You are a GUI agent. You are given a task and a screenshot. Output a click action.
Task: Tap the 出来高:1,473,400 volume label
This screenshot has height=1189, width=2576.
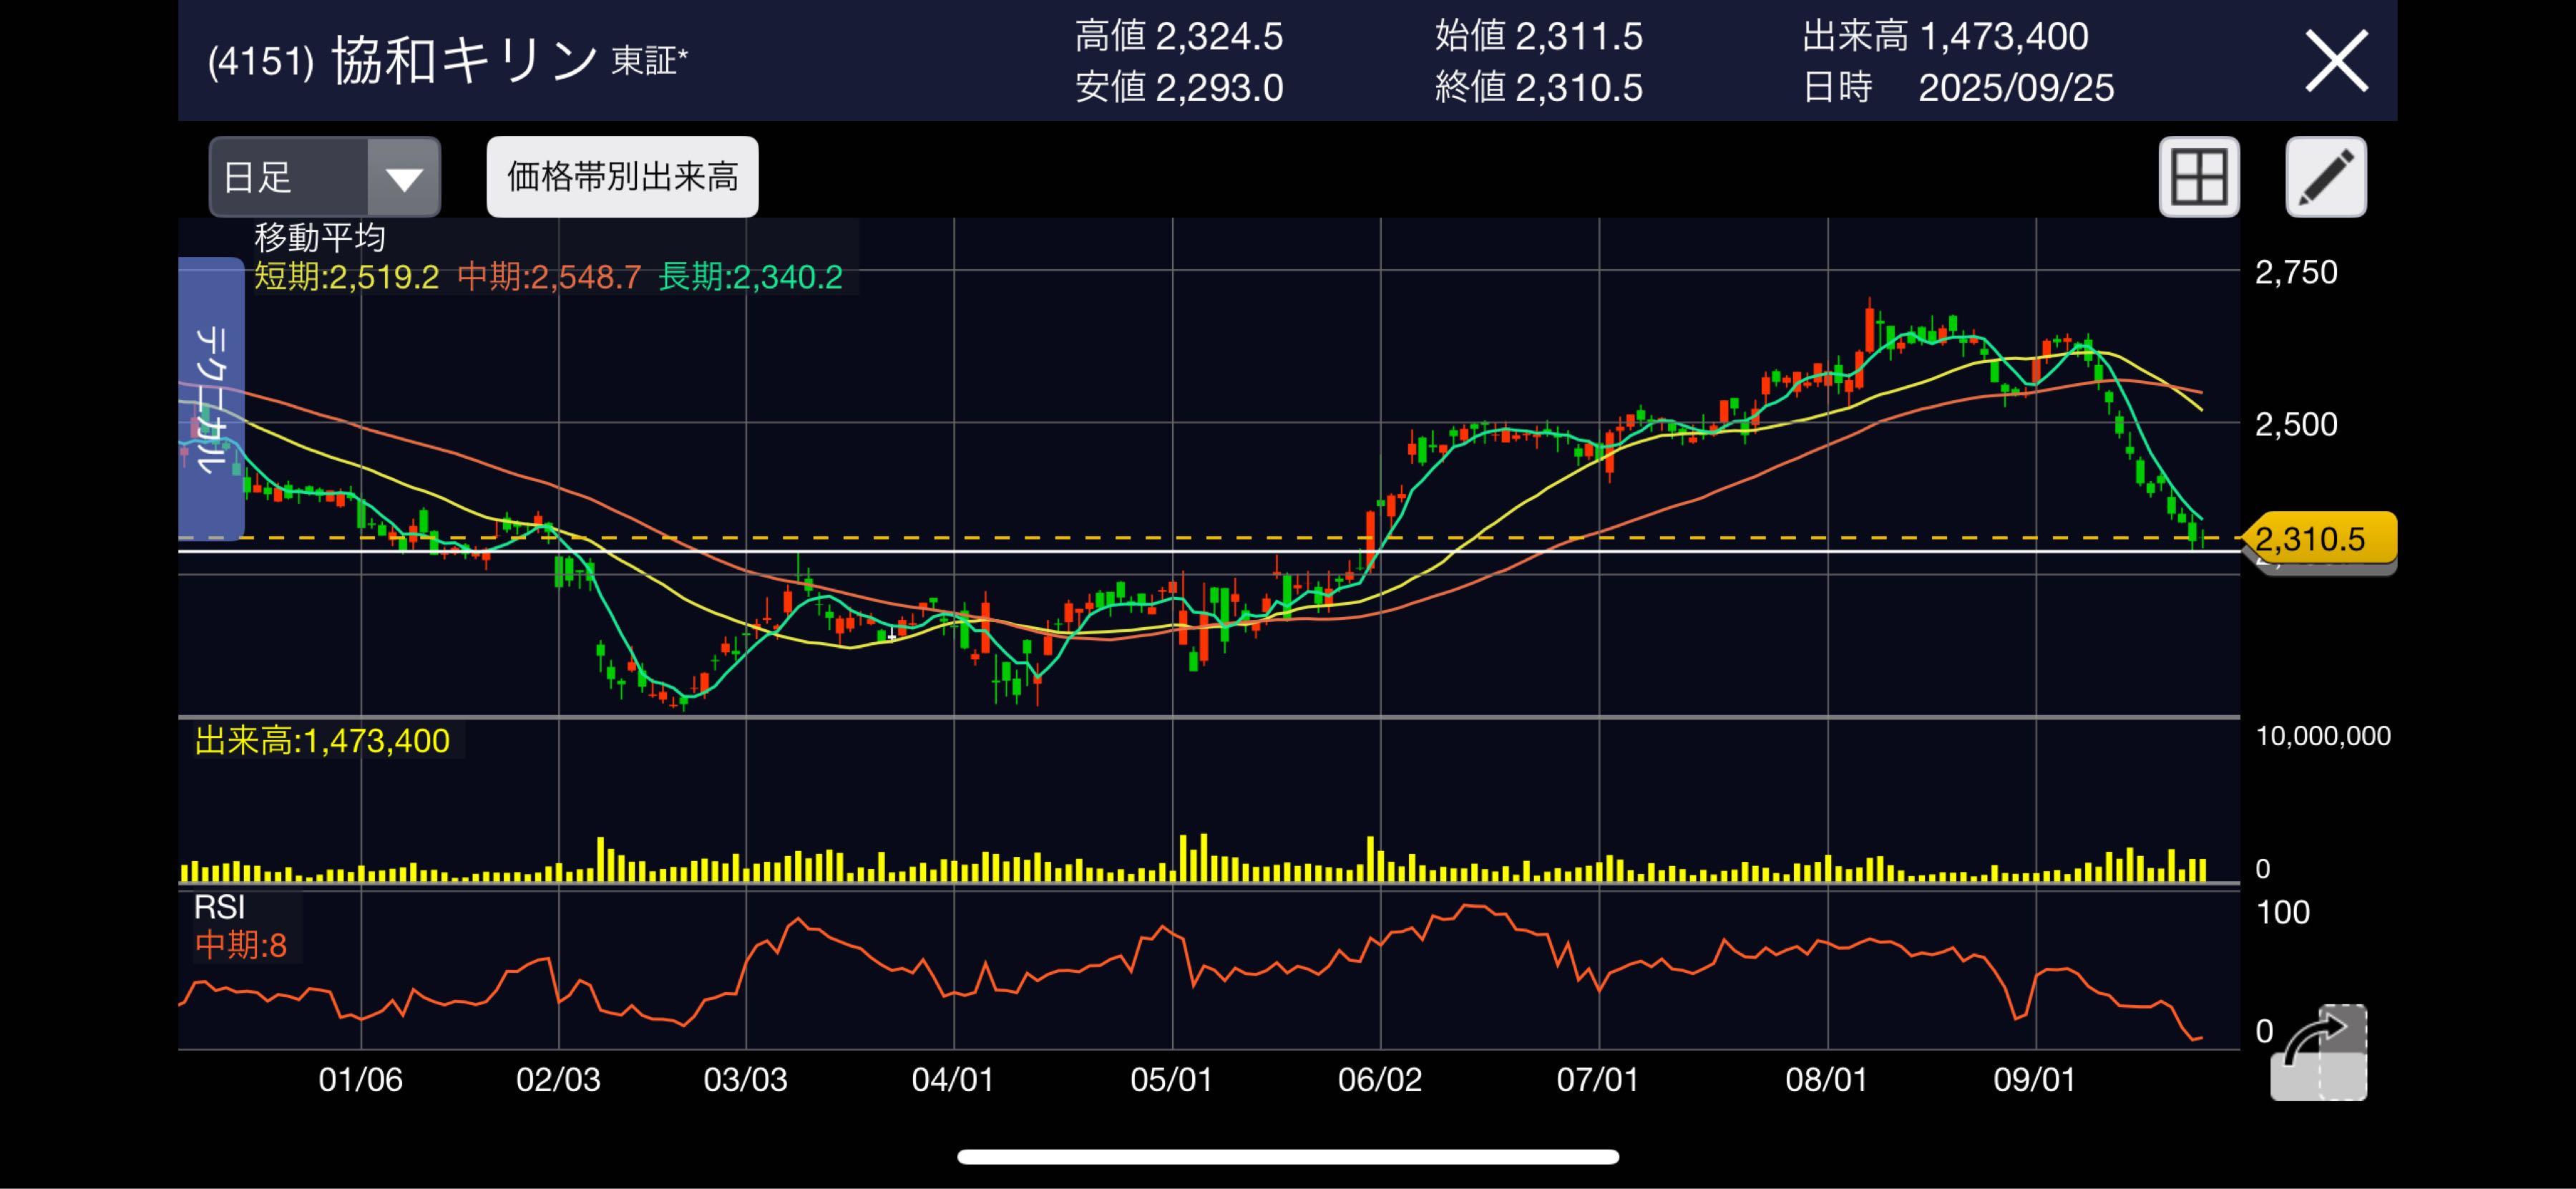(322, 741)
